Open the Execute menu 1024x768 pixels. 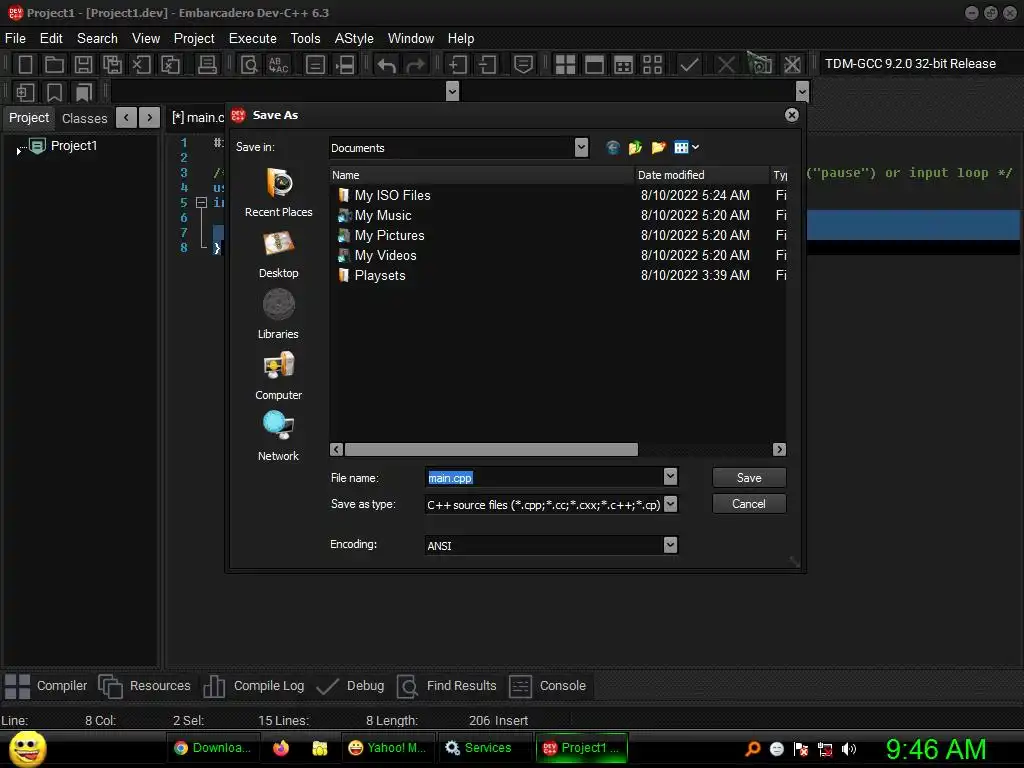pos(253,39)
